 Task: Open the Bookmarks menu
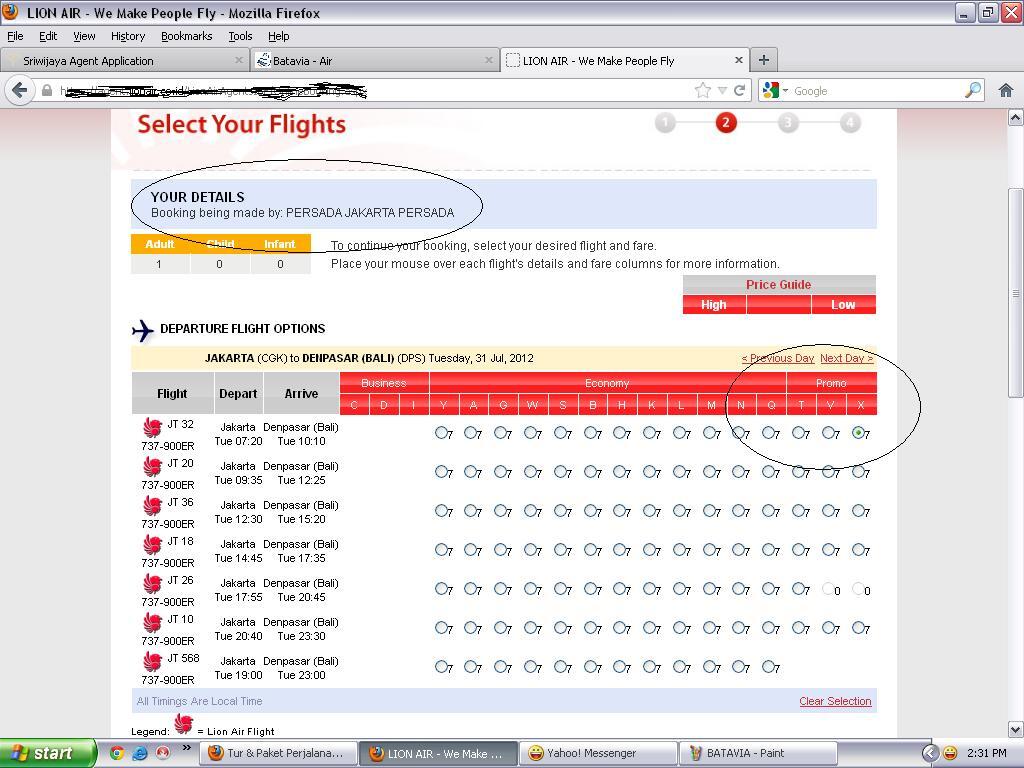(x=187, y=36)
